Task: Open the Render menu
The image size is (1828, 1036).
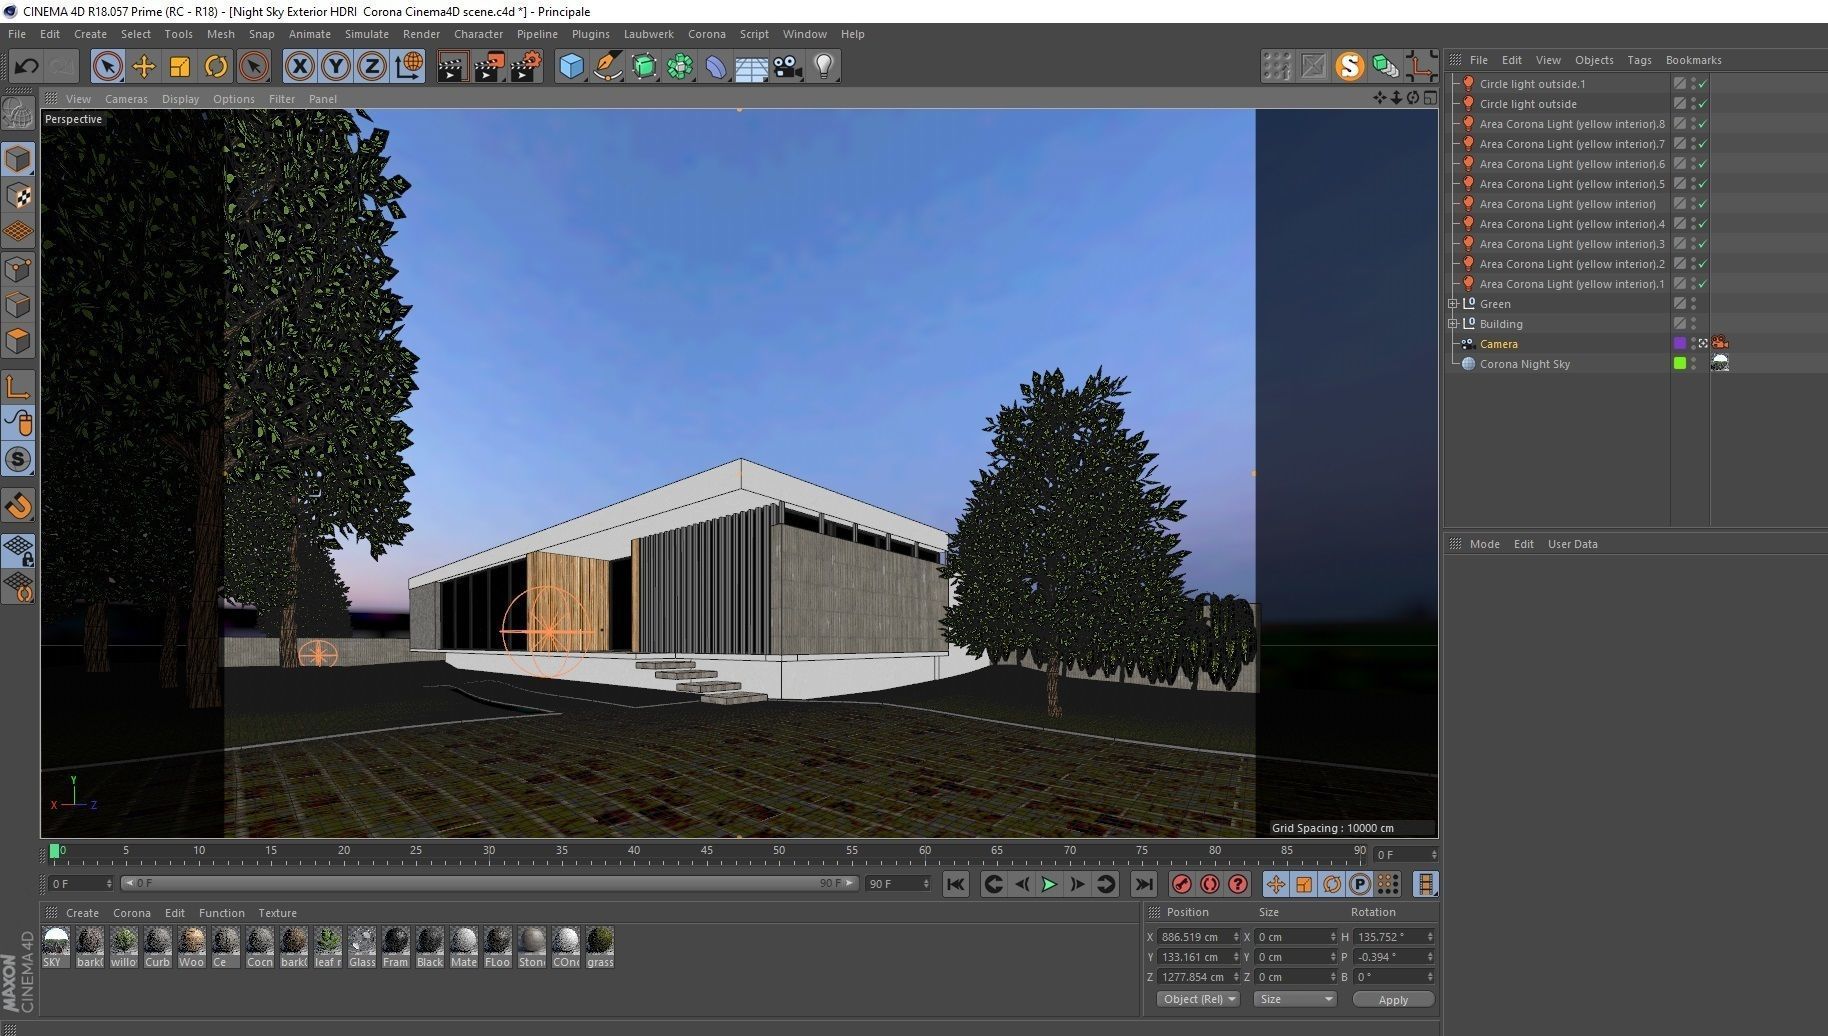Action: click(x=421, y=34)
